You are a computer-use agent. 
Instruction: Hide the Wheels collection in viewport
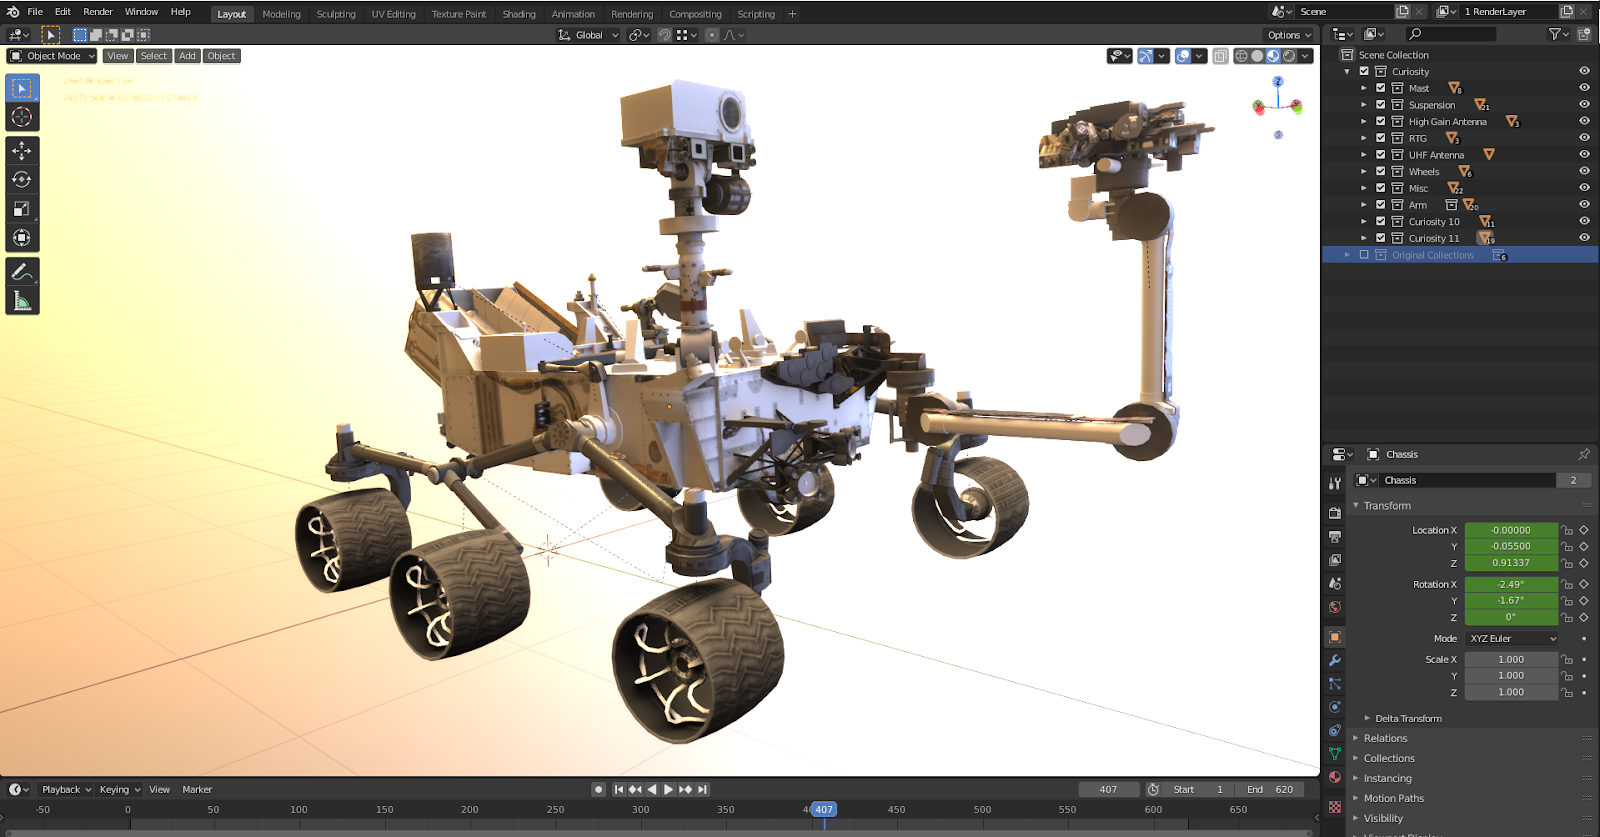click(1584, 171)
